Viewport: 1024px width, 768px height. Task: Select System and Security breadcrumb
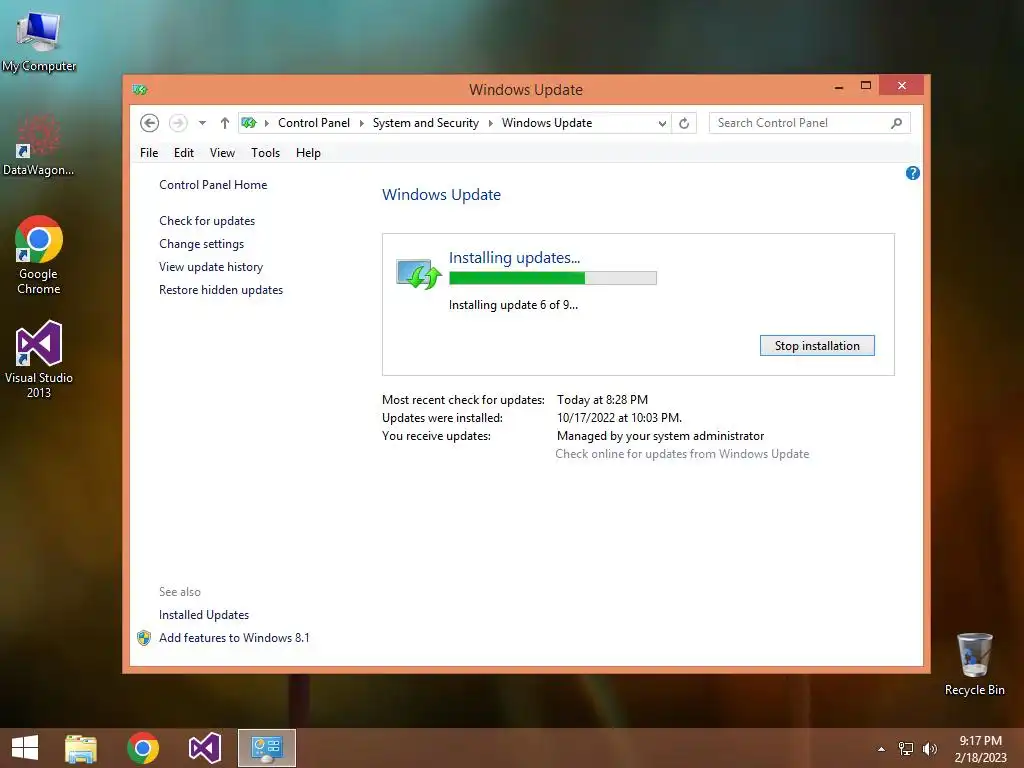pyautogui.click(x=426, y=123)
